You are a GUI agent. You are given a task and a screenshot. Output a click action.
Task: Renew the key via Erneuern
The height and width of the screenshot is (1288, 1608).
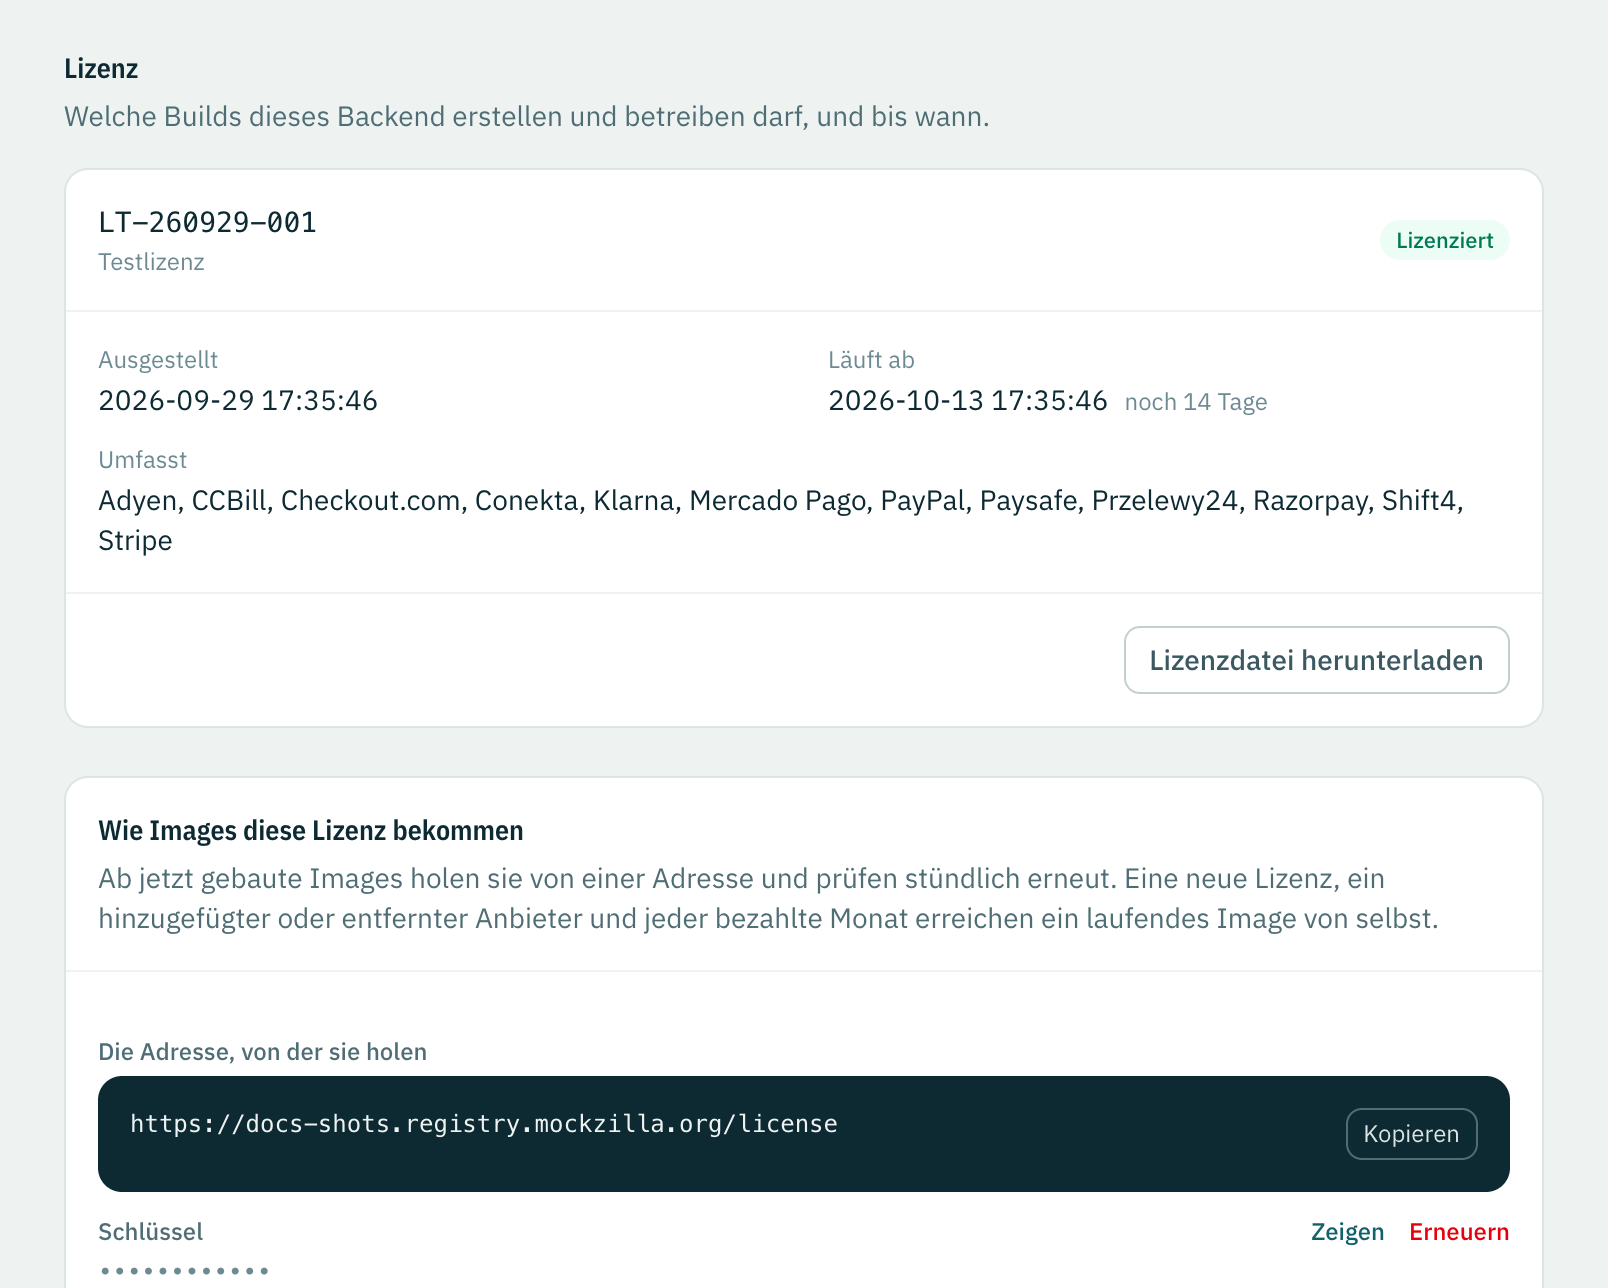click(1459, 1232)
